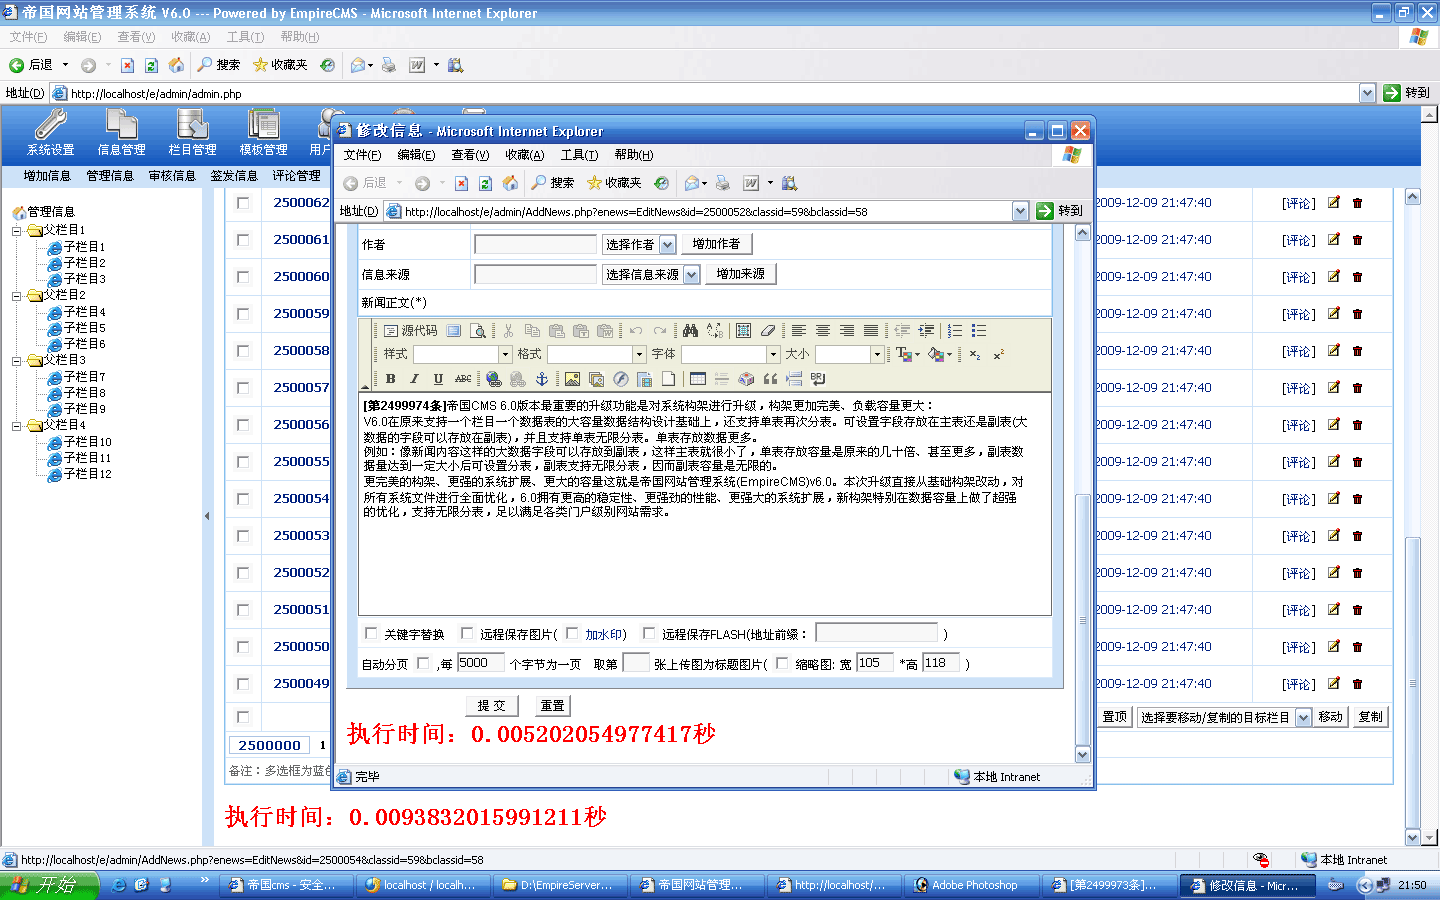The image size is (1440, 900).
Task: Click the Bold button in editor toolbar
Action: tap(391, 379)
